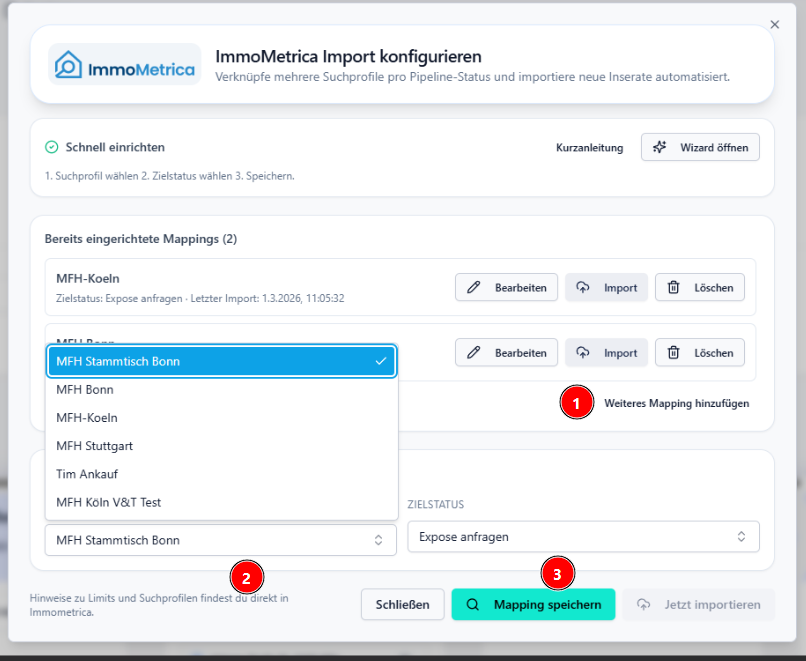Click the sparkle icon on Wizard öffnen
The height and width of the screenshot is (661, 806).
point(659,147)
